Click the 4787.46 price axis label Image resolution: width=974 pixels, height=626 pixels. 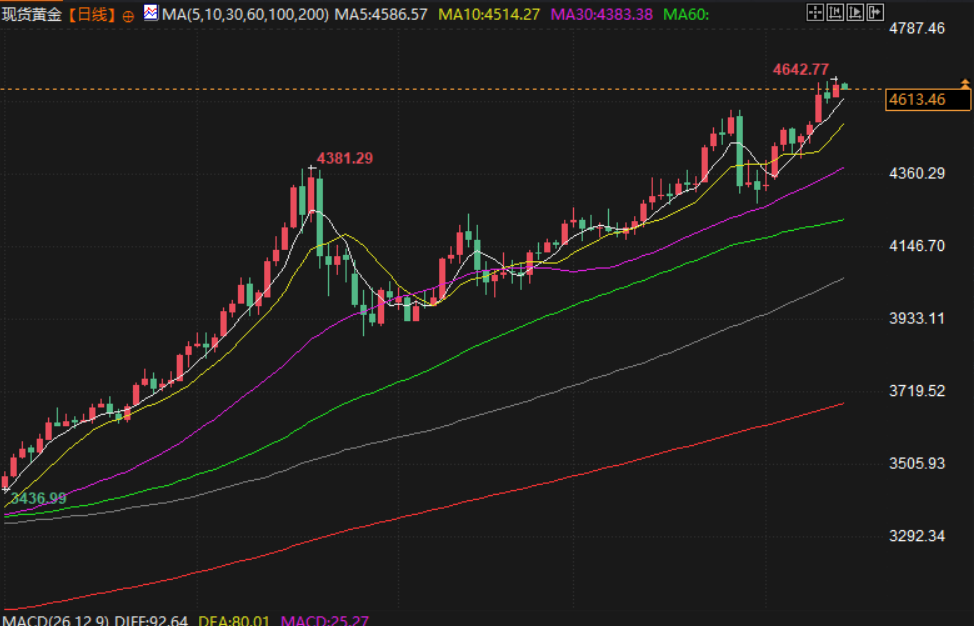click(x=917, y=28)
